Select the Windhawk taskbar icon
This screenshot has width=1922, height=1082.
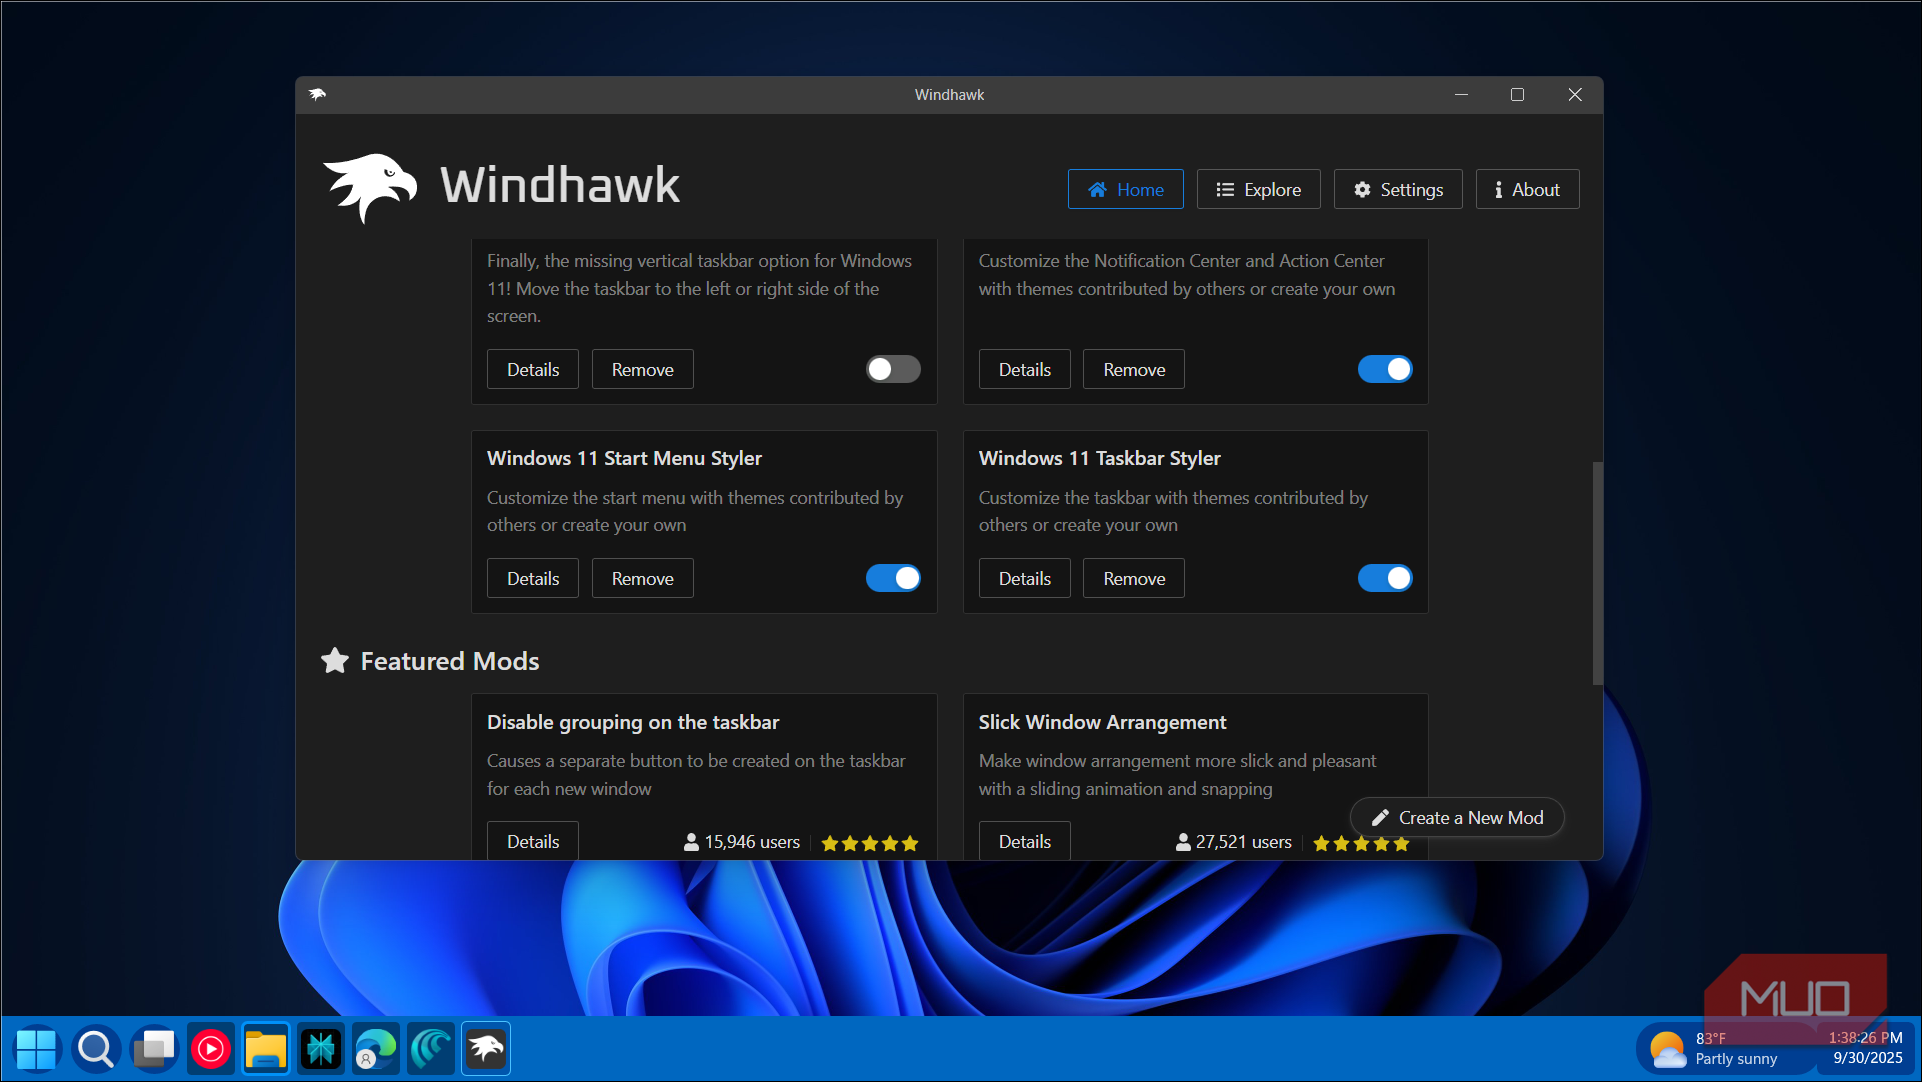pyautogui.click(x=486, y=1049)
